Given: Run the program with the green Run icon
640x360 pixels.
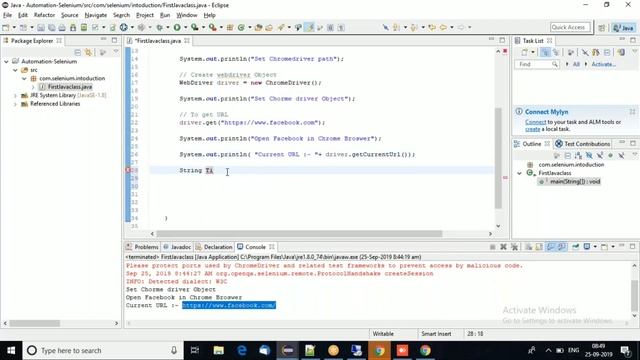Looking at the screenshot, I should [x=177, y=27].
